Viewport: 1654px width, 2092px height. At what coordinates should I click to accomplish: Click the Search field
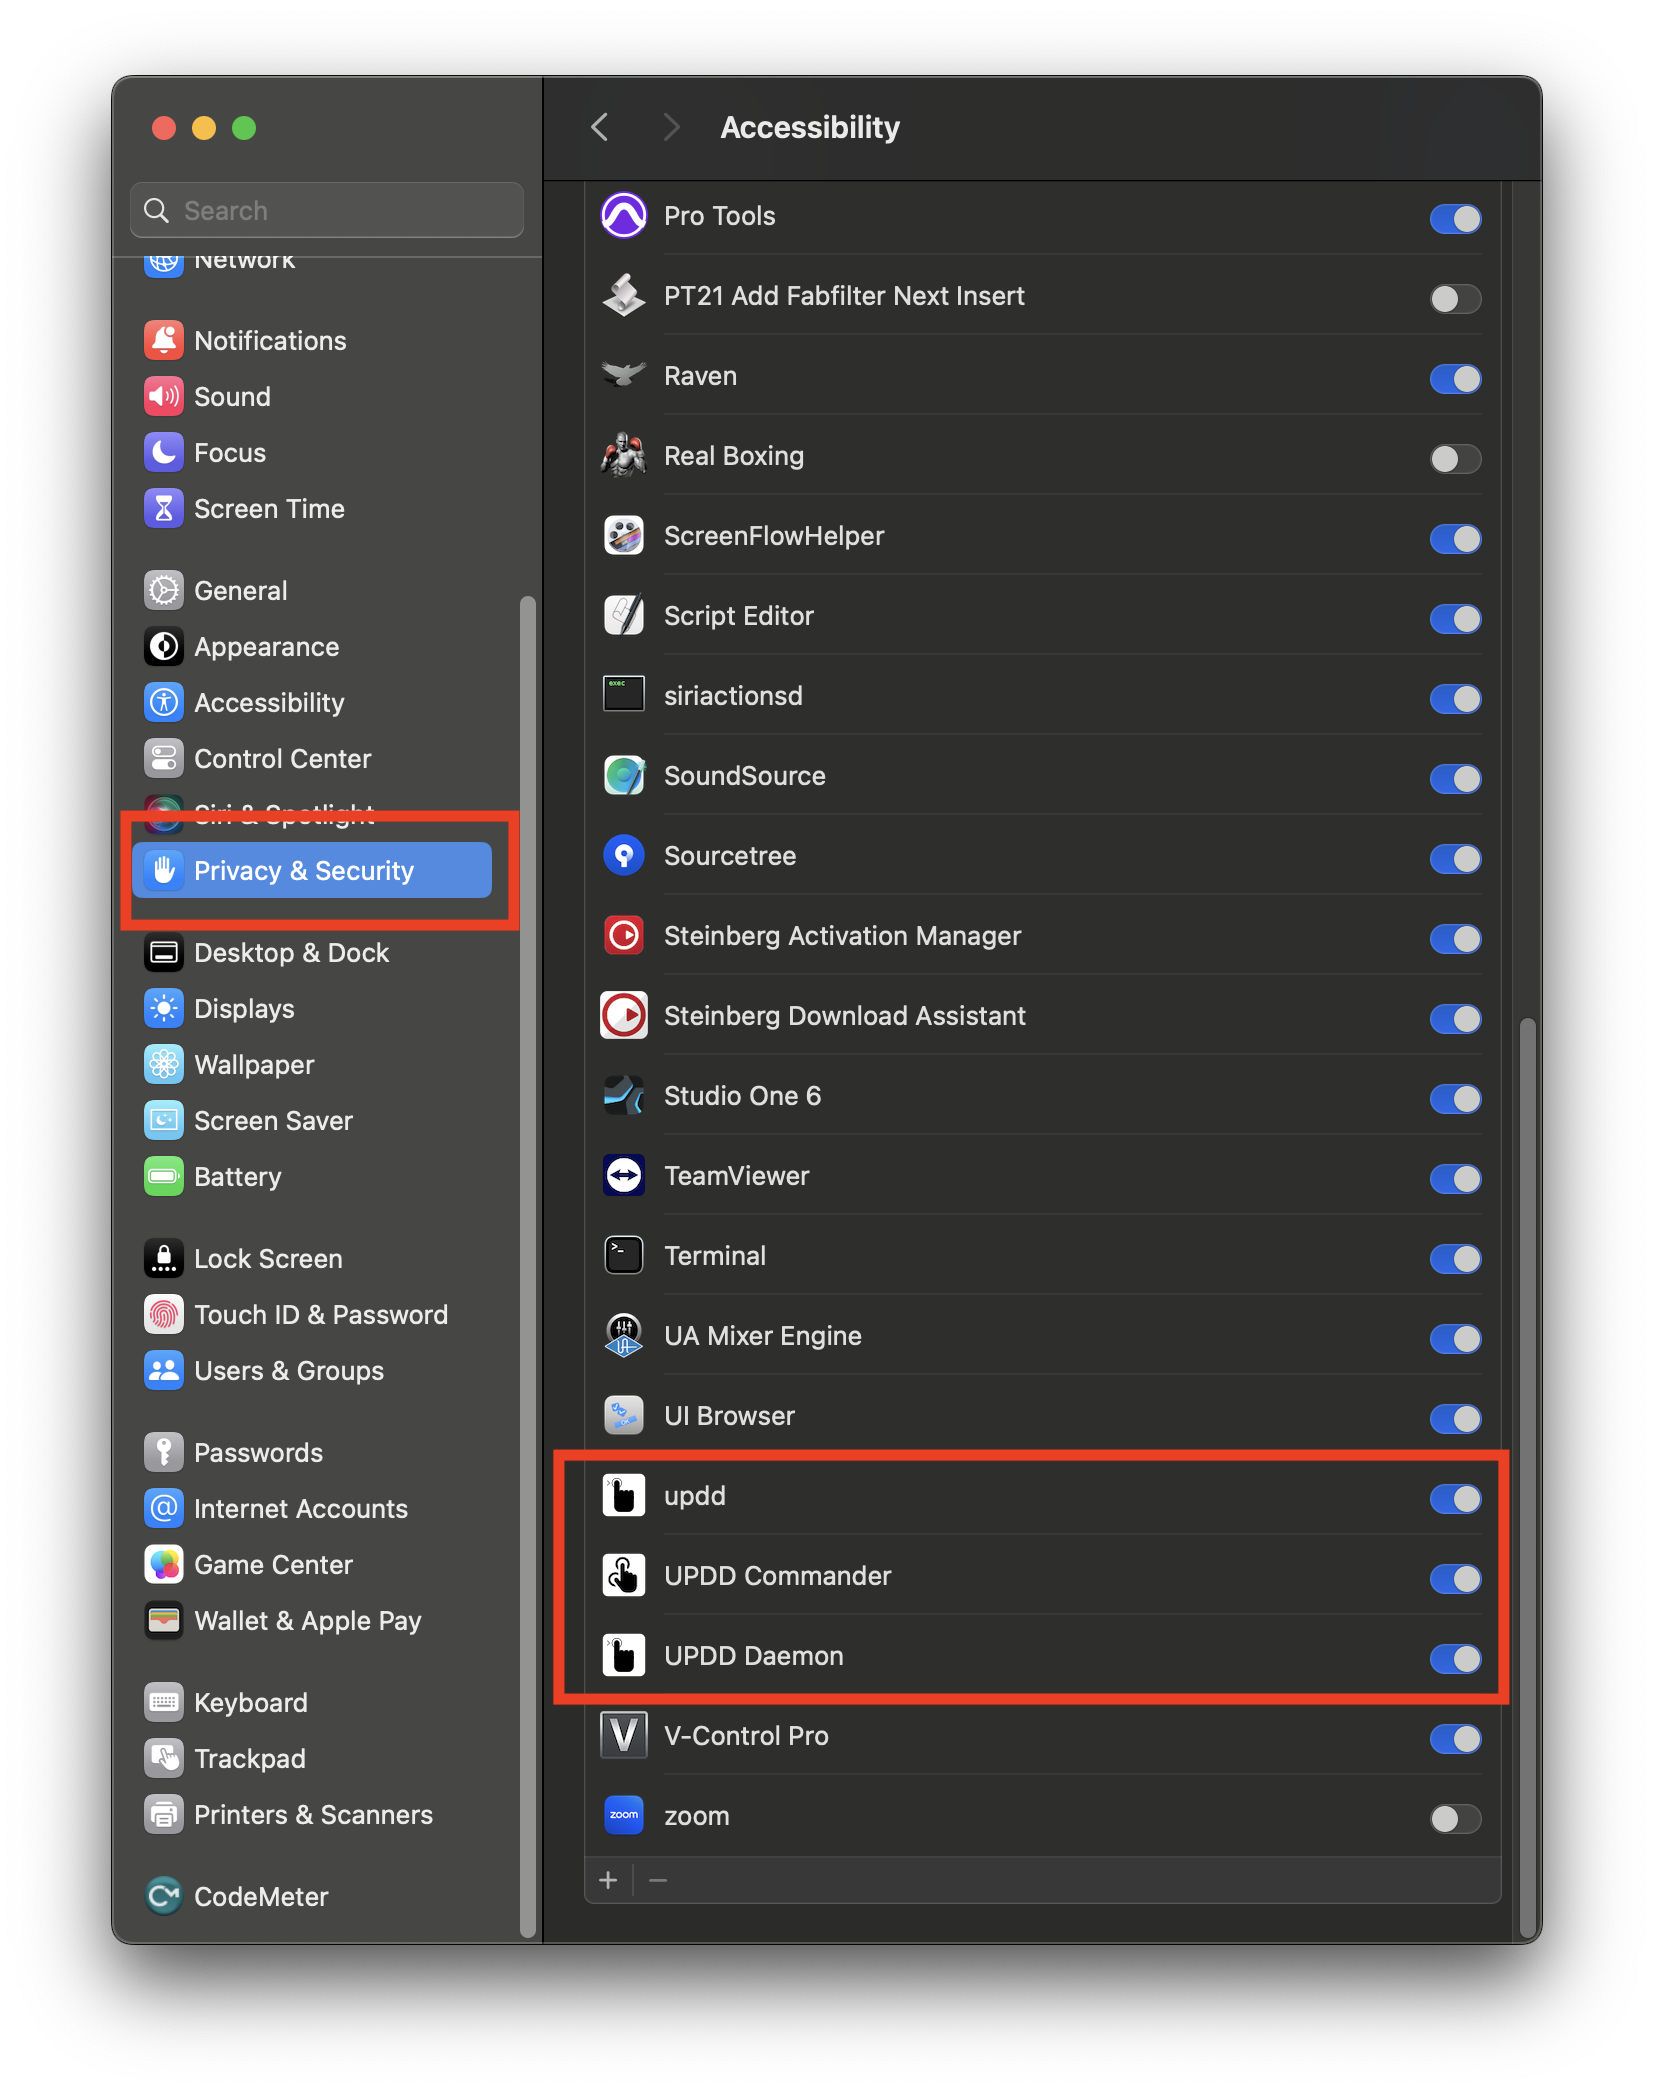pyautogui.click(x=327, y=210)
